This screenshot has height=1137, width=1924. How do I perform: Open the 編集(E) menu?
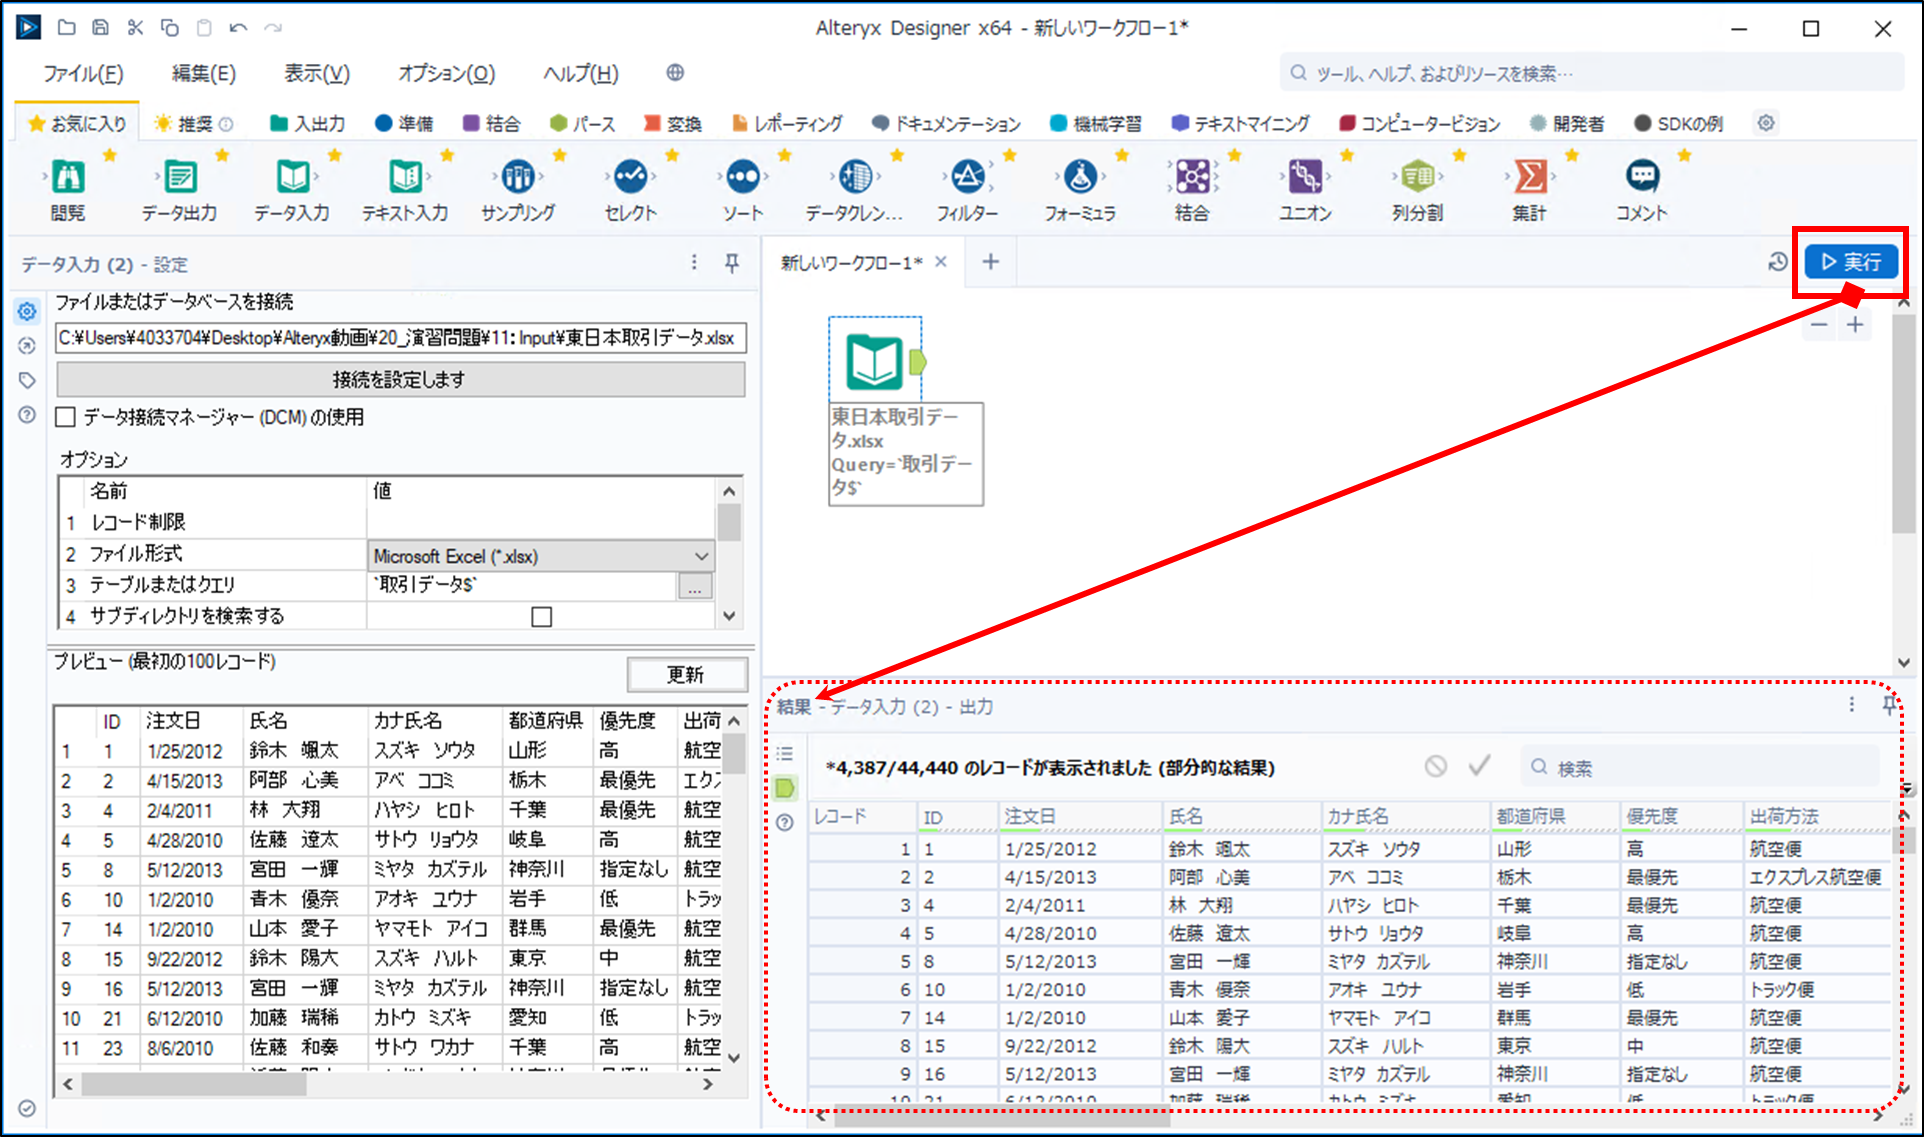[x=203, y=73]
